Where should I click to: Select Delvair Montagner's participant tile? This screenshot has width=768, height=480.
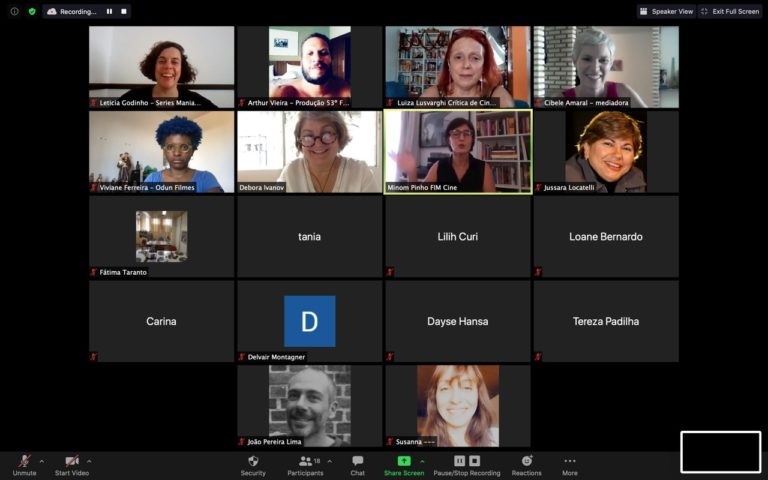tap(310, 321)
